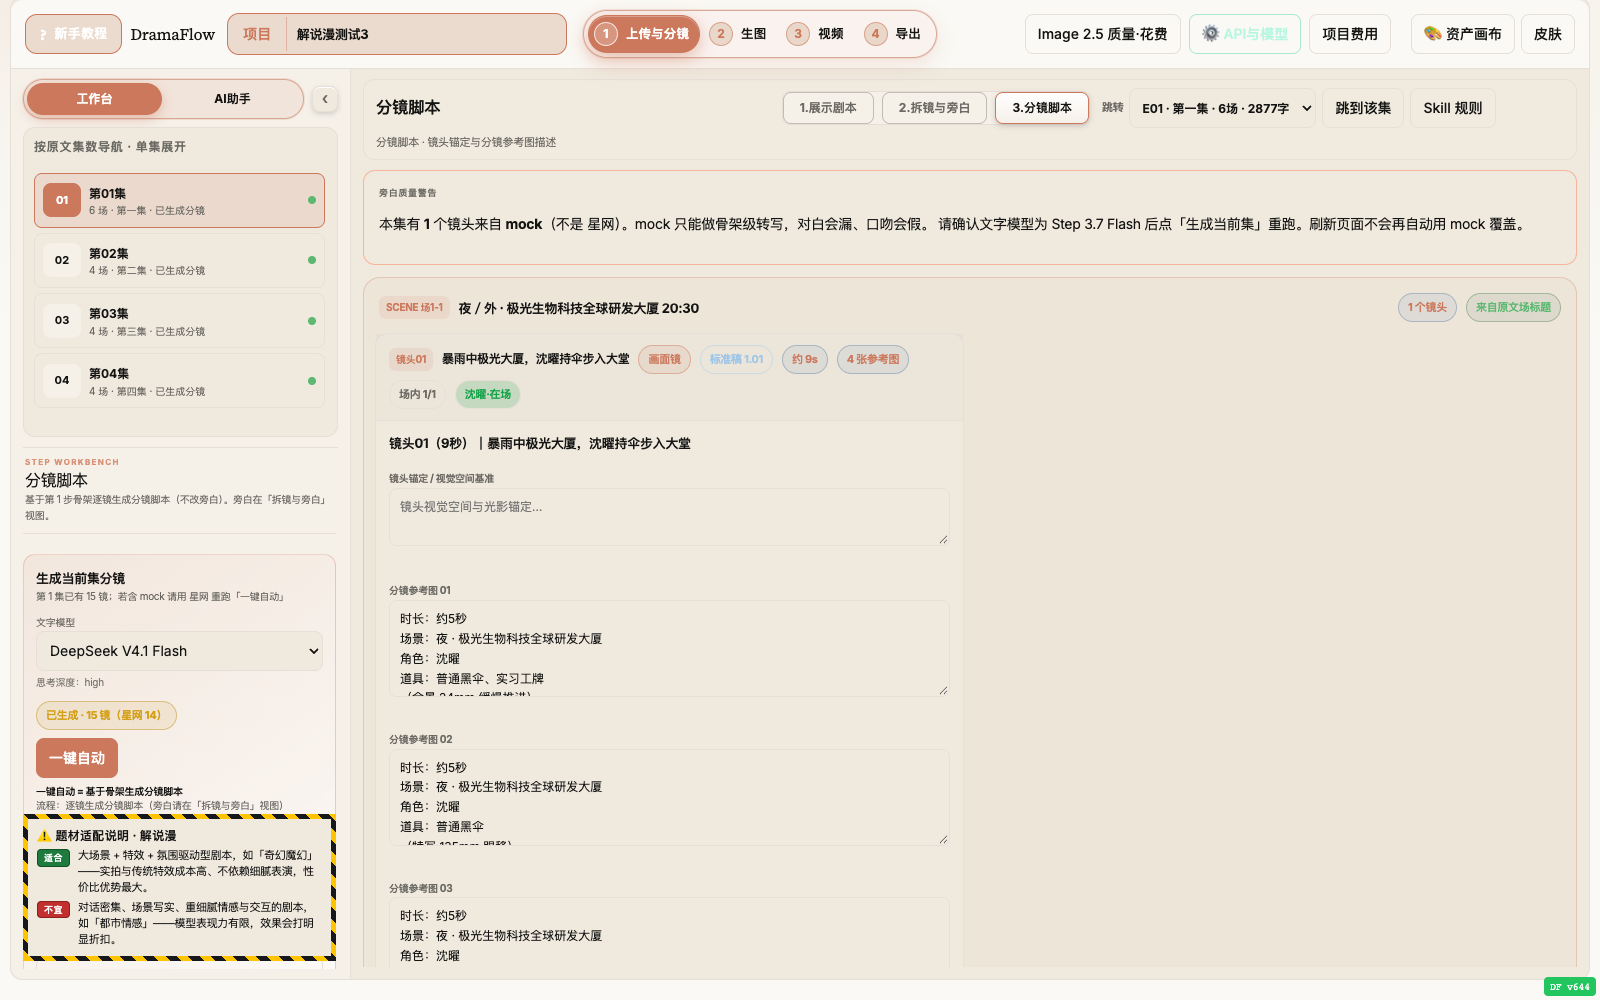Open the 新手教程 tutorial button
This screenshot has width=1600, height=1000.
tap(73, 34)
